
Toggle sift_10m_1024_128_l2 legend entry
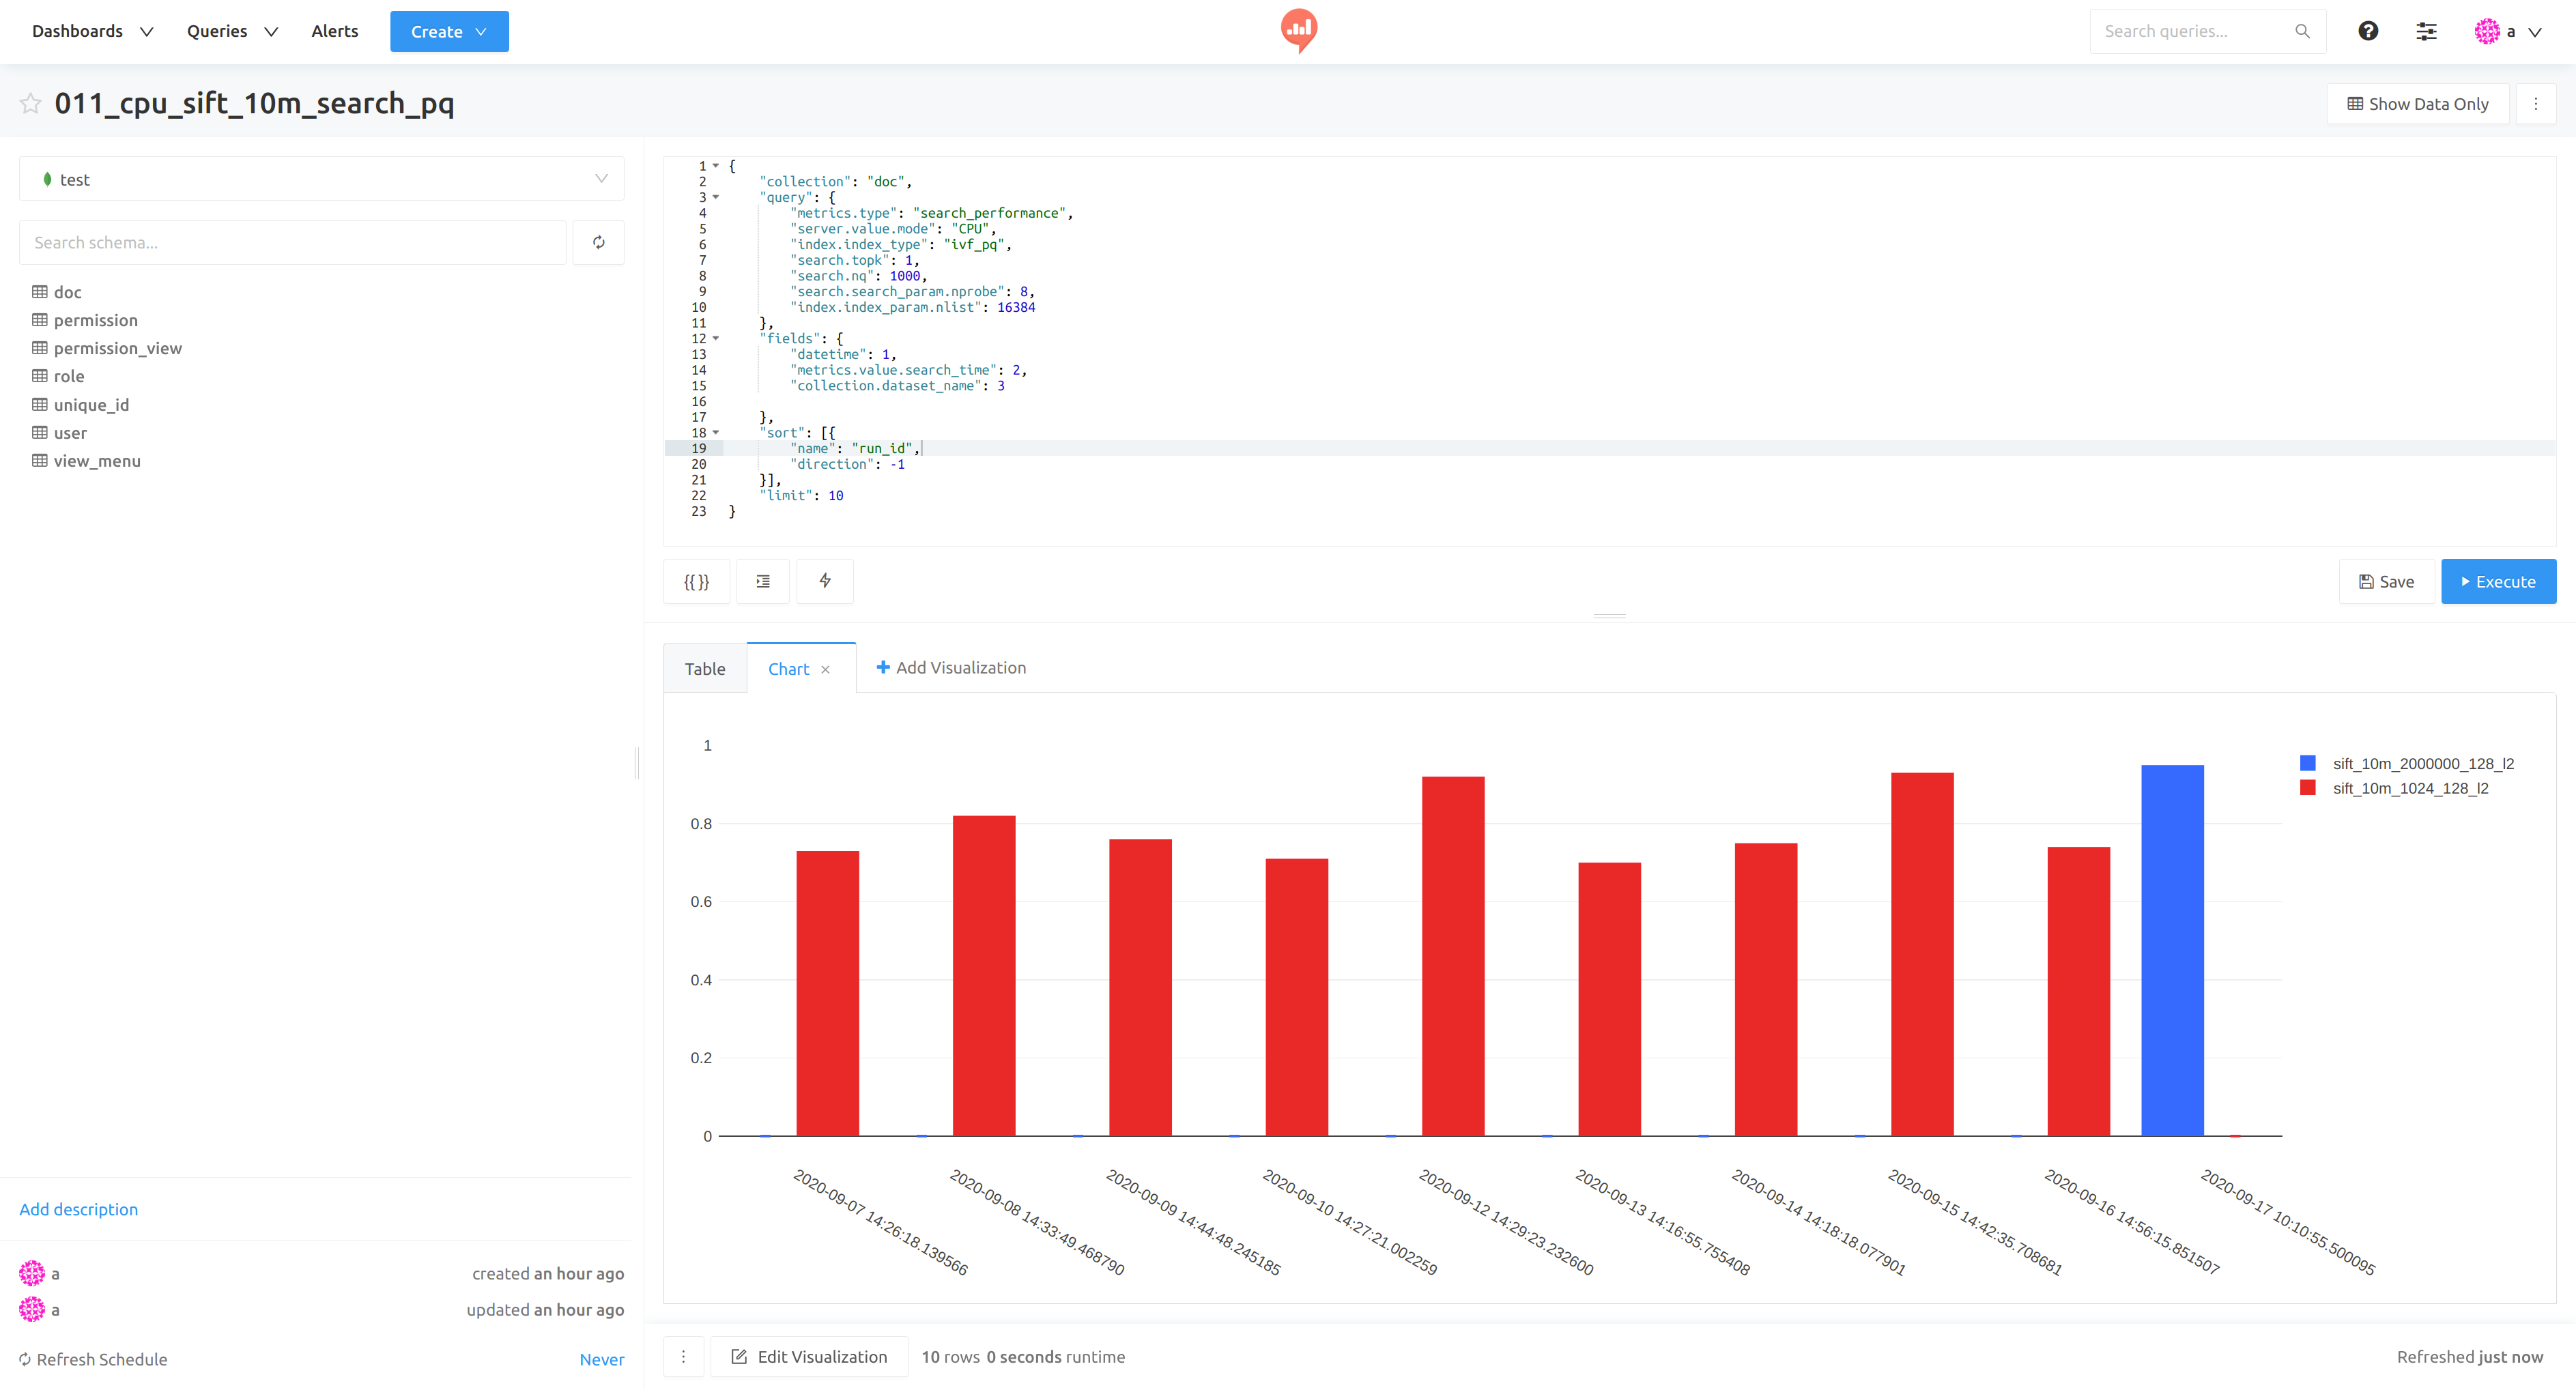pos(2409,788)
